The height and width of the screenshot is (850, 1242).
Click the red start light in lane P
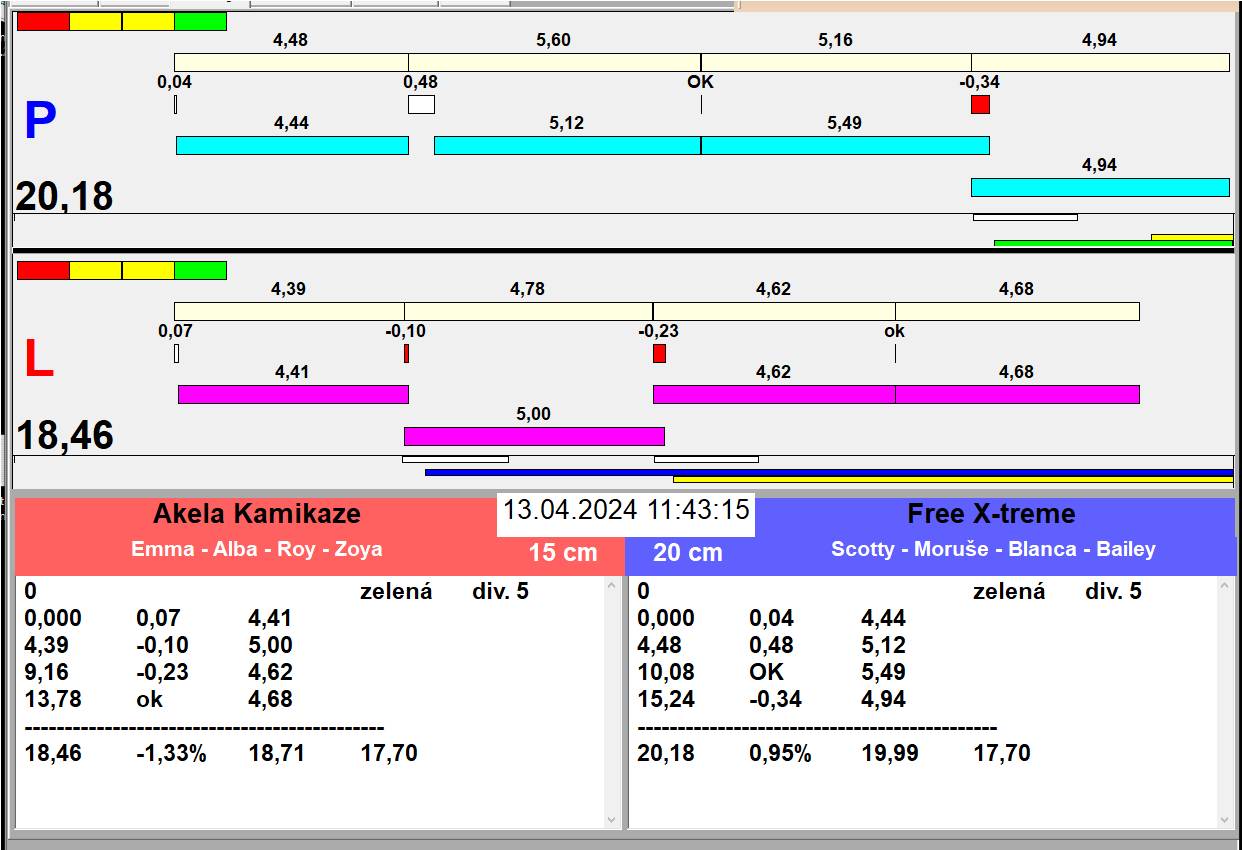(x=44, y=21)
